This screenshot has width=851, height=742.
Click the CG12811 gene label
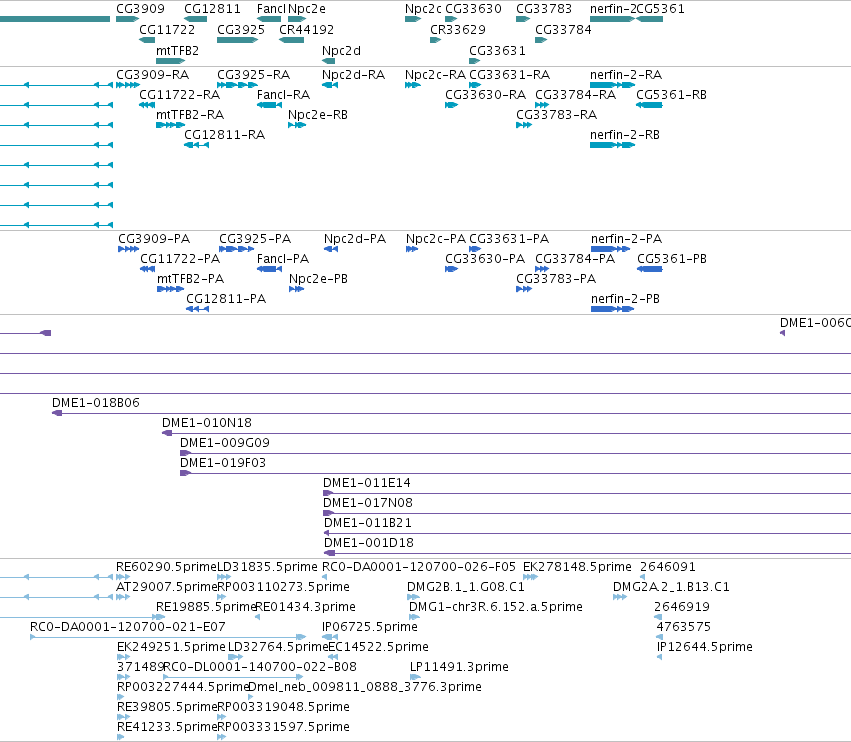[212, 9]
